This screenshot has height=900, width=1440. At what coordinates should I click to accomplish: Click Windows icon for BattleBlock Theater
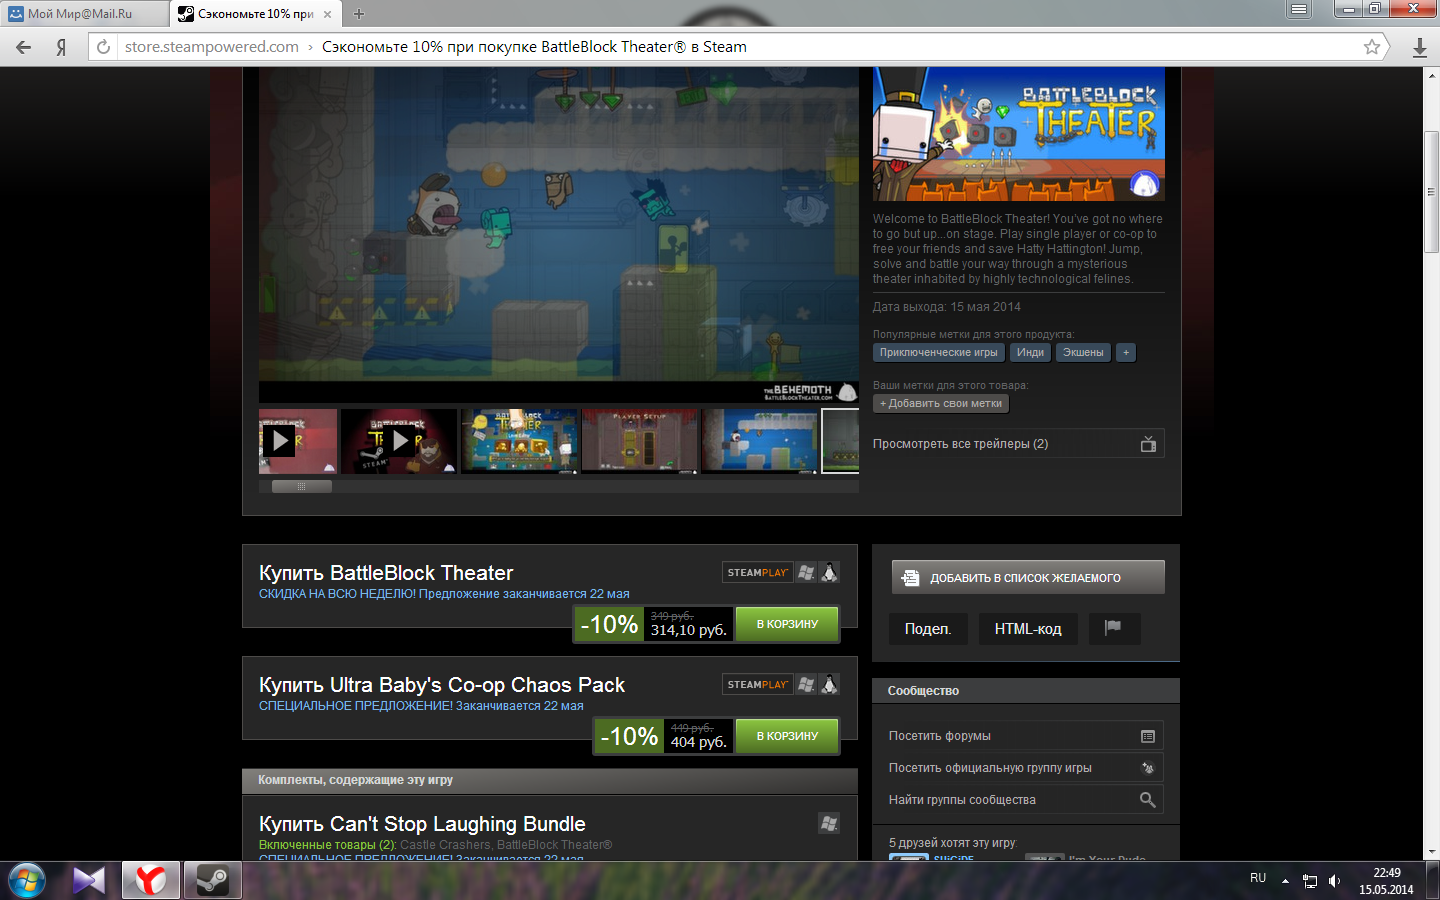point(806,572)
